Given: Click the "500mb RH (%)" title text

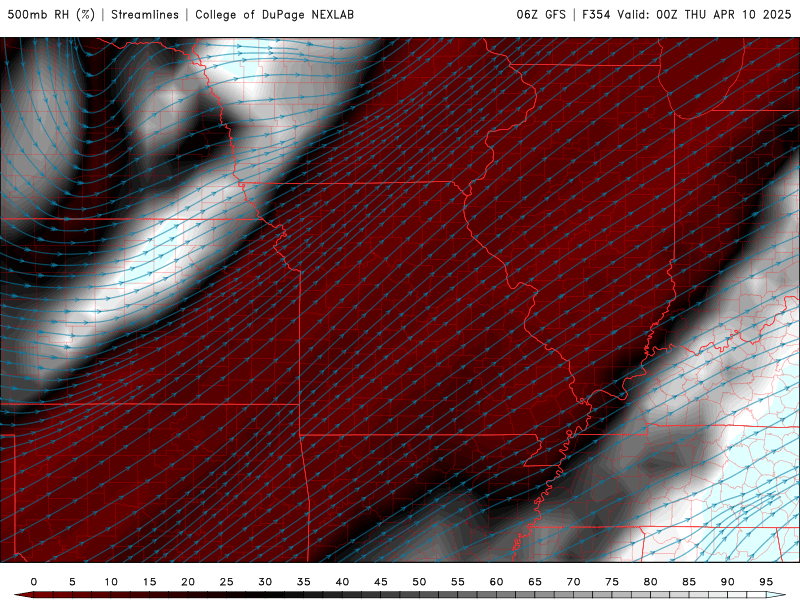Looking at the screenshot, I should tap(51, 15).
